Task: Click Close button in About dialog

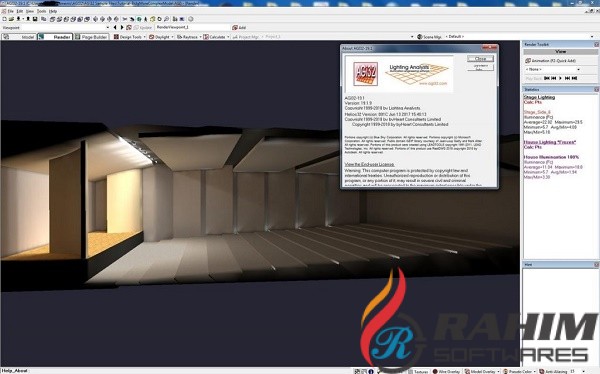Action: pos(480,59)
